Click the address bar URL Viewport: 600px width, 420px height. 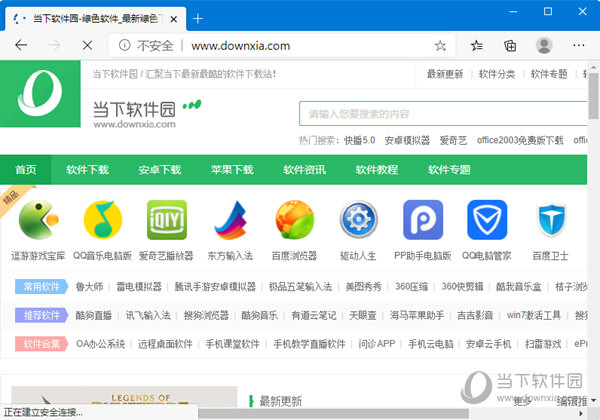(241, 46)
